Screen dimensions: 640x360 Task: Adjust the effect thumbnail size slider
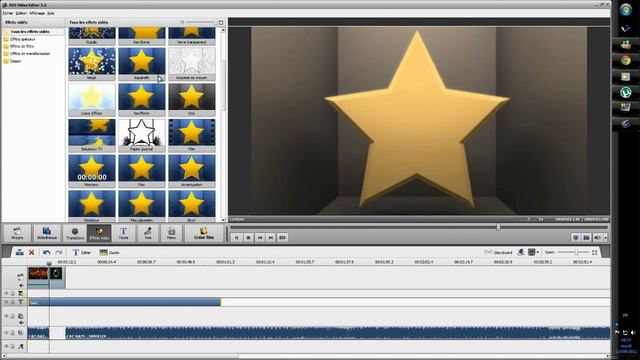(200, 22)
